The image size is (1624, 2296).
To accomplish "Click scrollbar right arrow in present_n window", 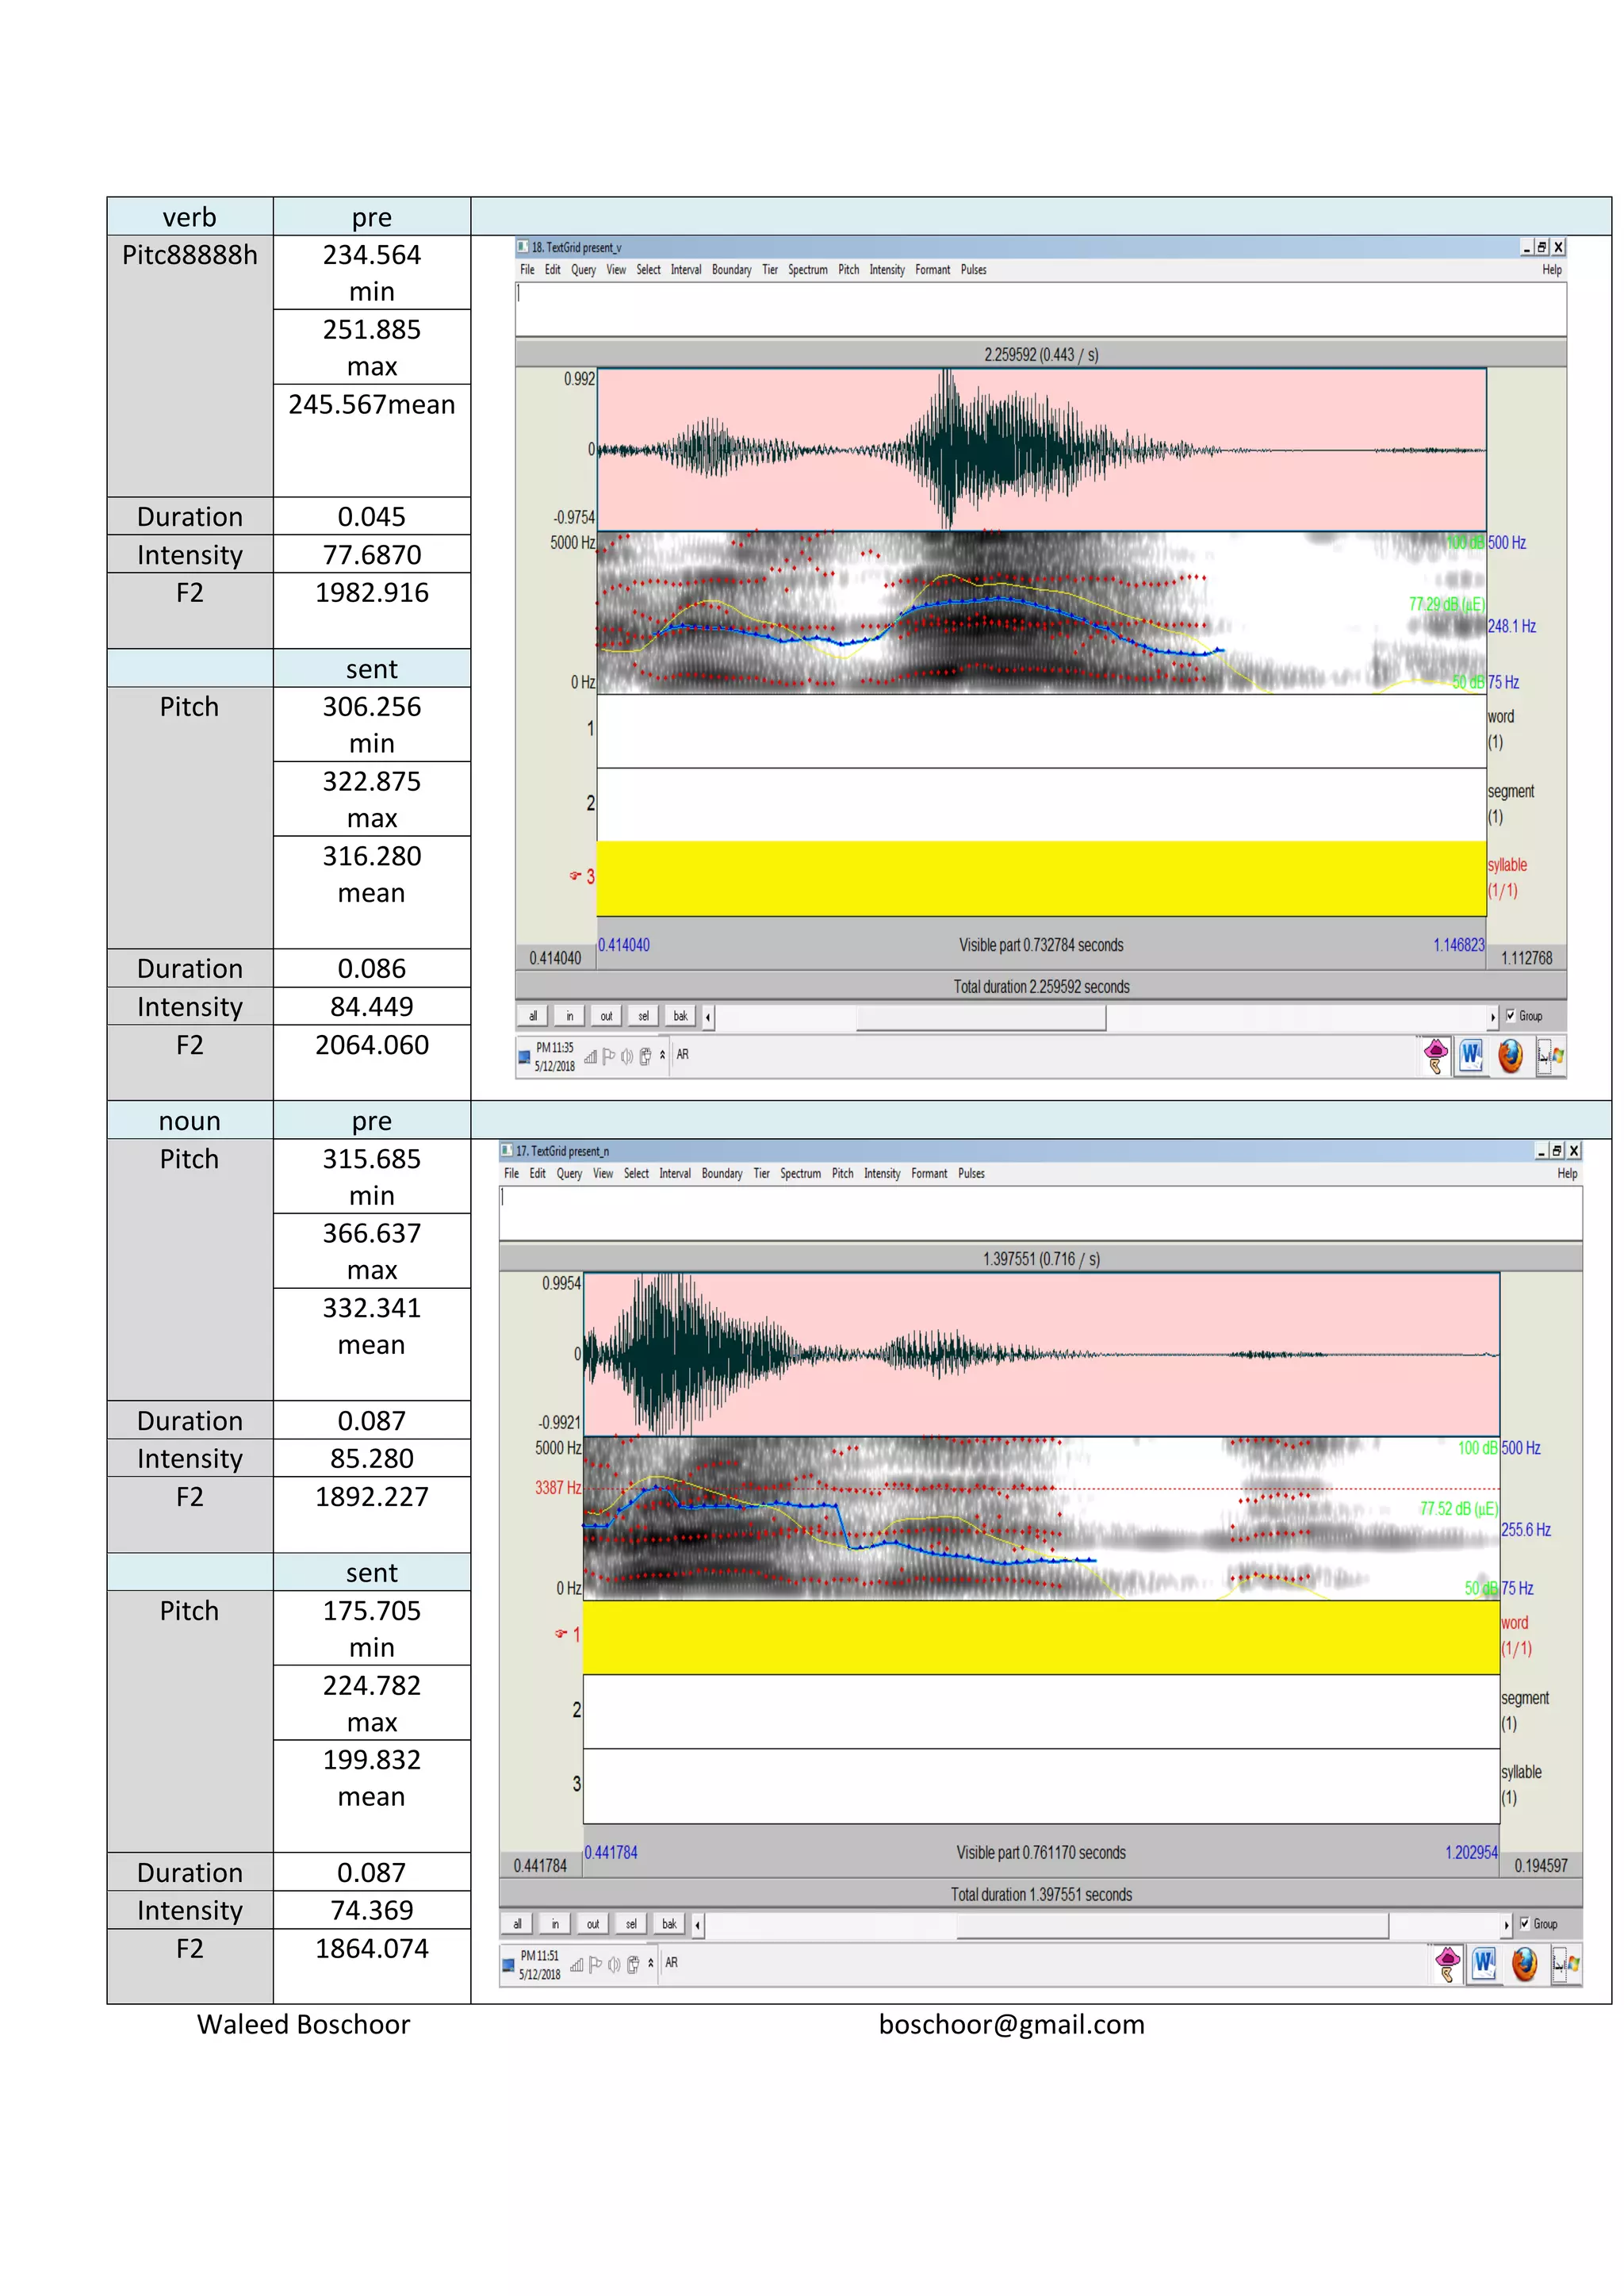I will pos(1507,1925).
